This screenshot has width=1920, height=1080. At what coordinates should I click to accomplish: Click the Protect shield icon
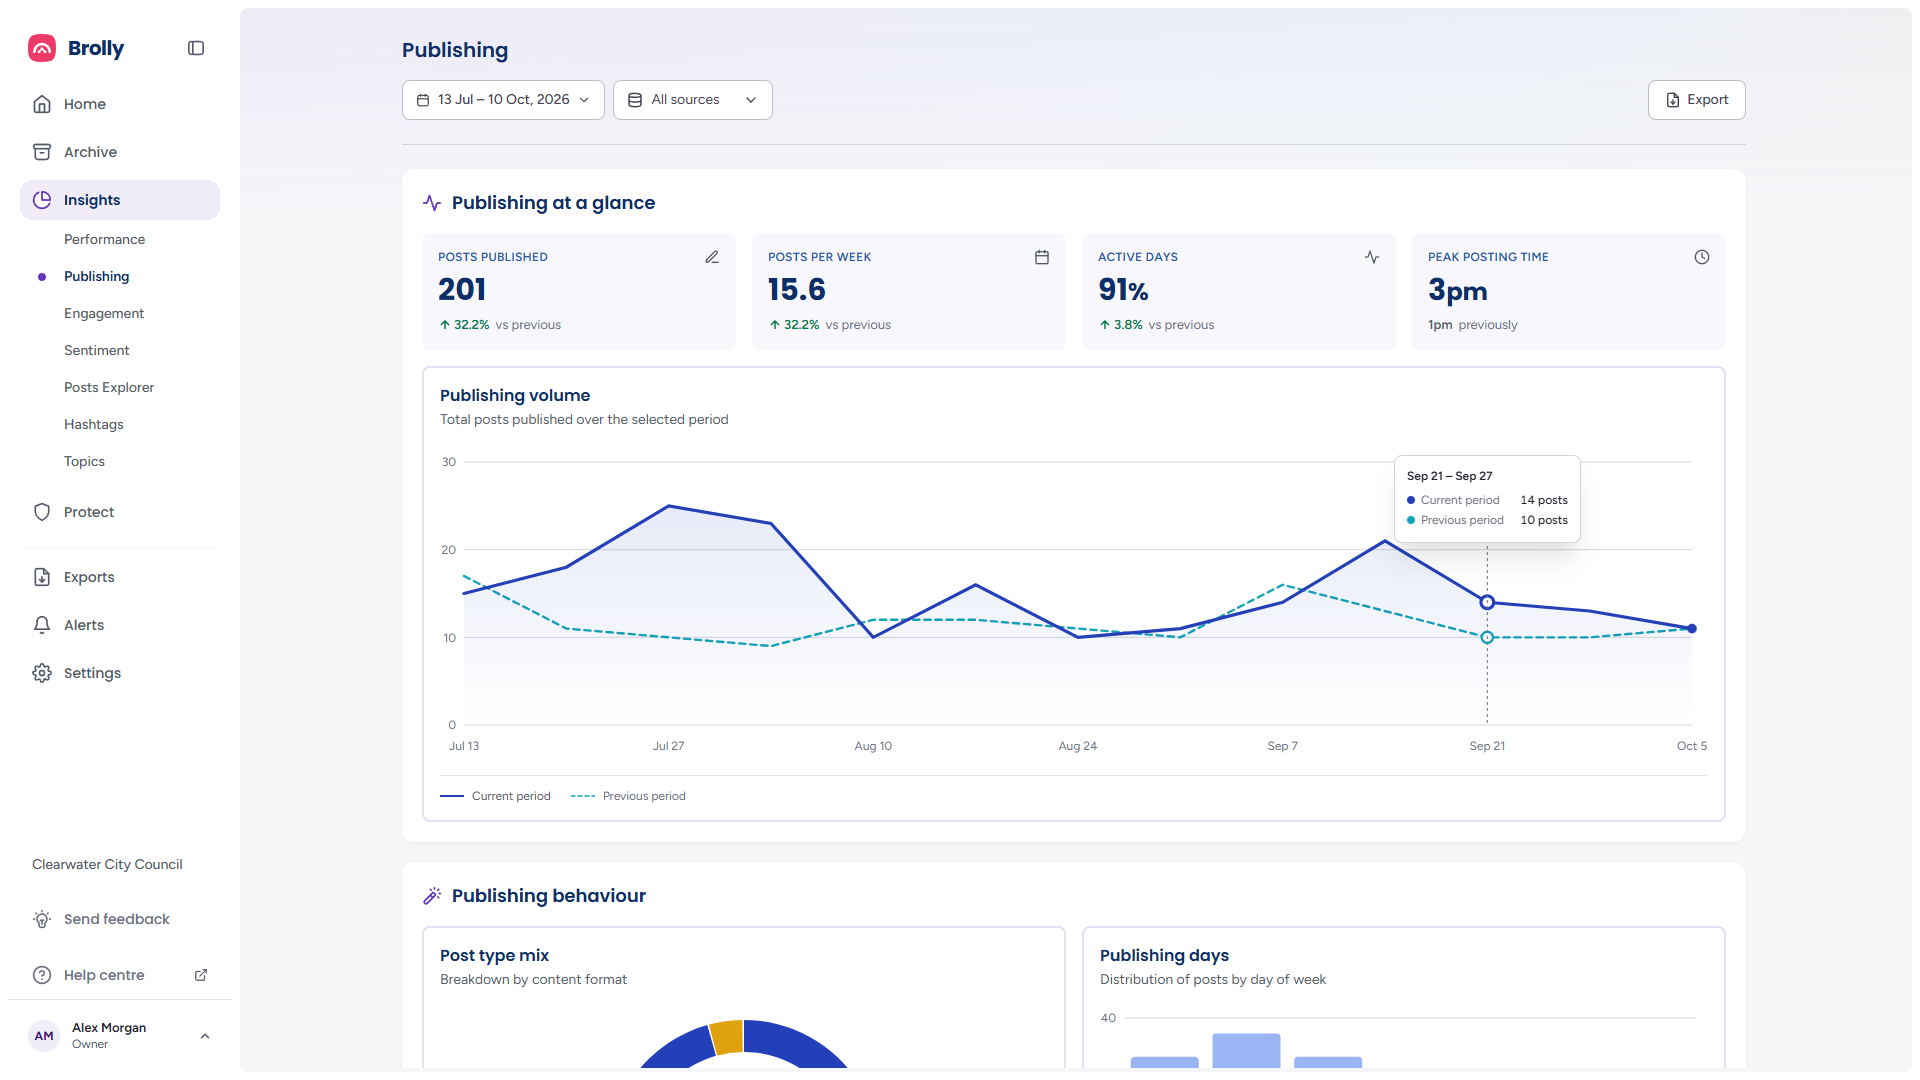(42, 512)
